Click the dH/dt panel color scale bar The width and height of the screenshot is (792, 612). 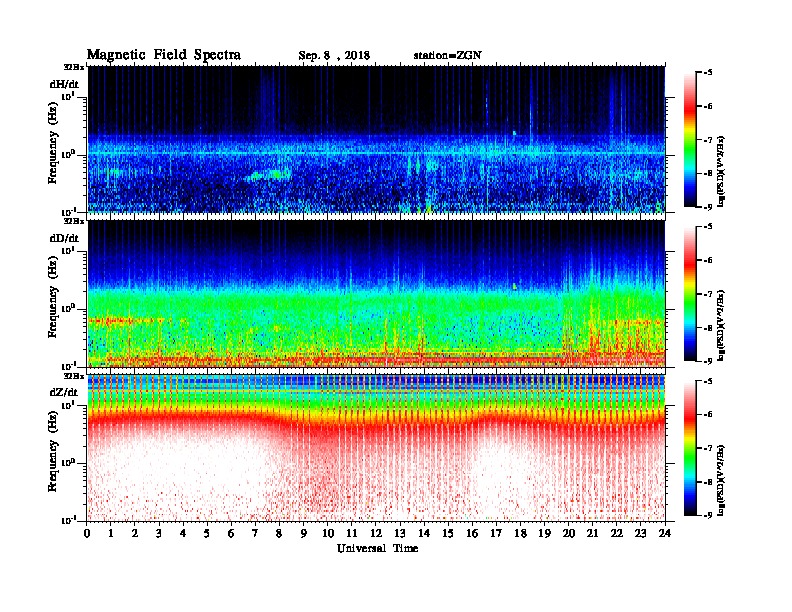(690, 140)
